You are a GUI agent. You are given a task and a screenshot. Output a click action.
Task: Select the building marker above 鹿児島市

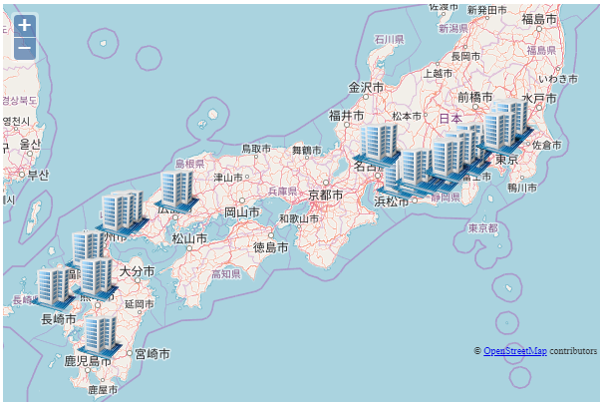[x=100, y=335]
